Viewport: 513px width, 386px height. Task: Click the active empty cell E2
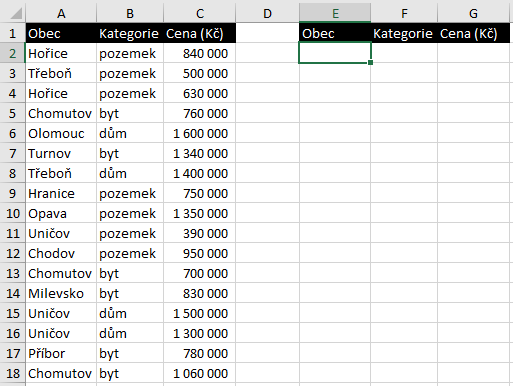[335, 53]
